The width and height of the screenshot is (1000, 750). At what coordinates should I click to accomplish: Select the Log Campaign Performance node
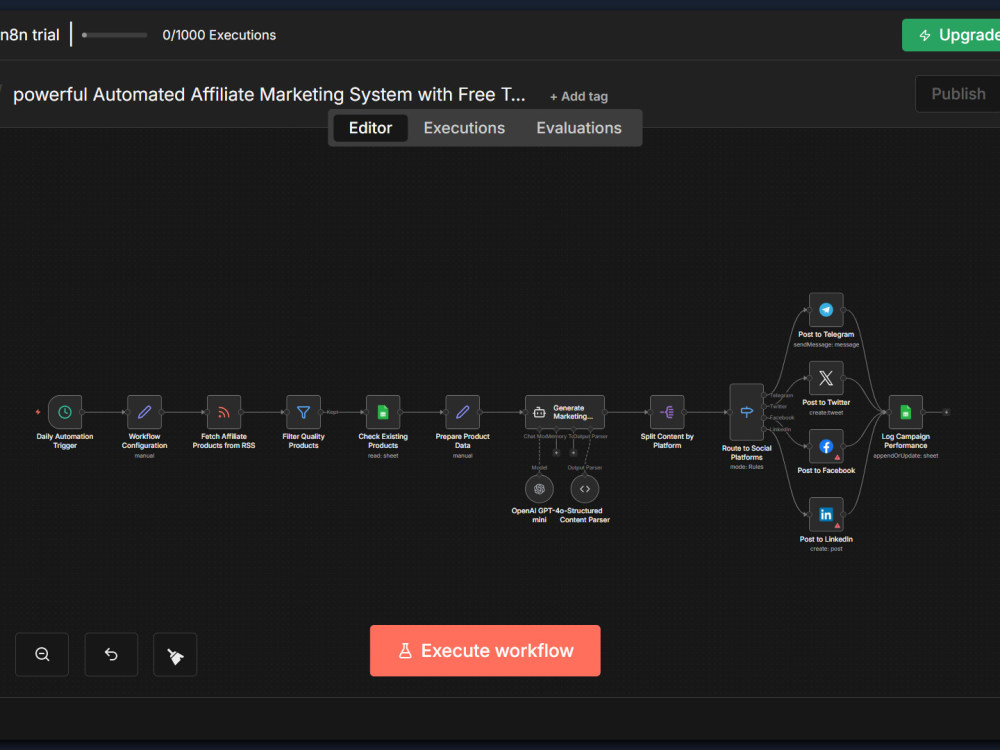(x=906, y=412)
